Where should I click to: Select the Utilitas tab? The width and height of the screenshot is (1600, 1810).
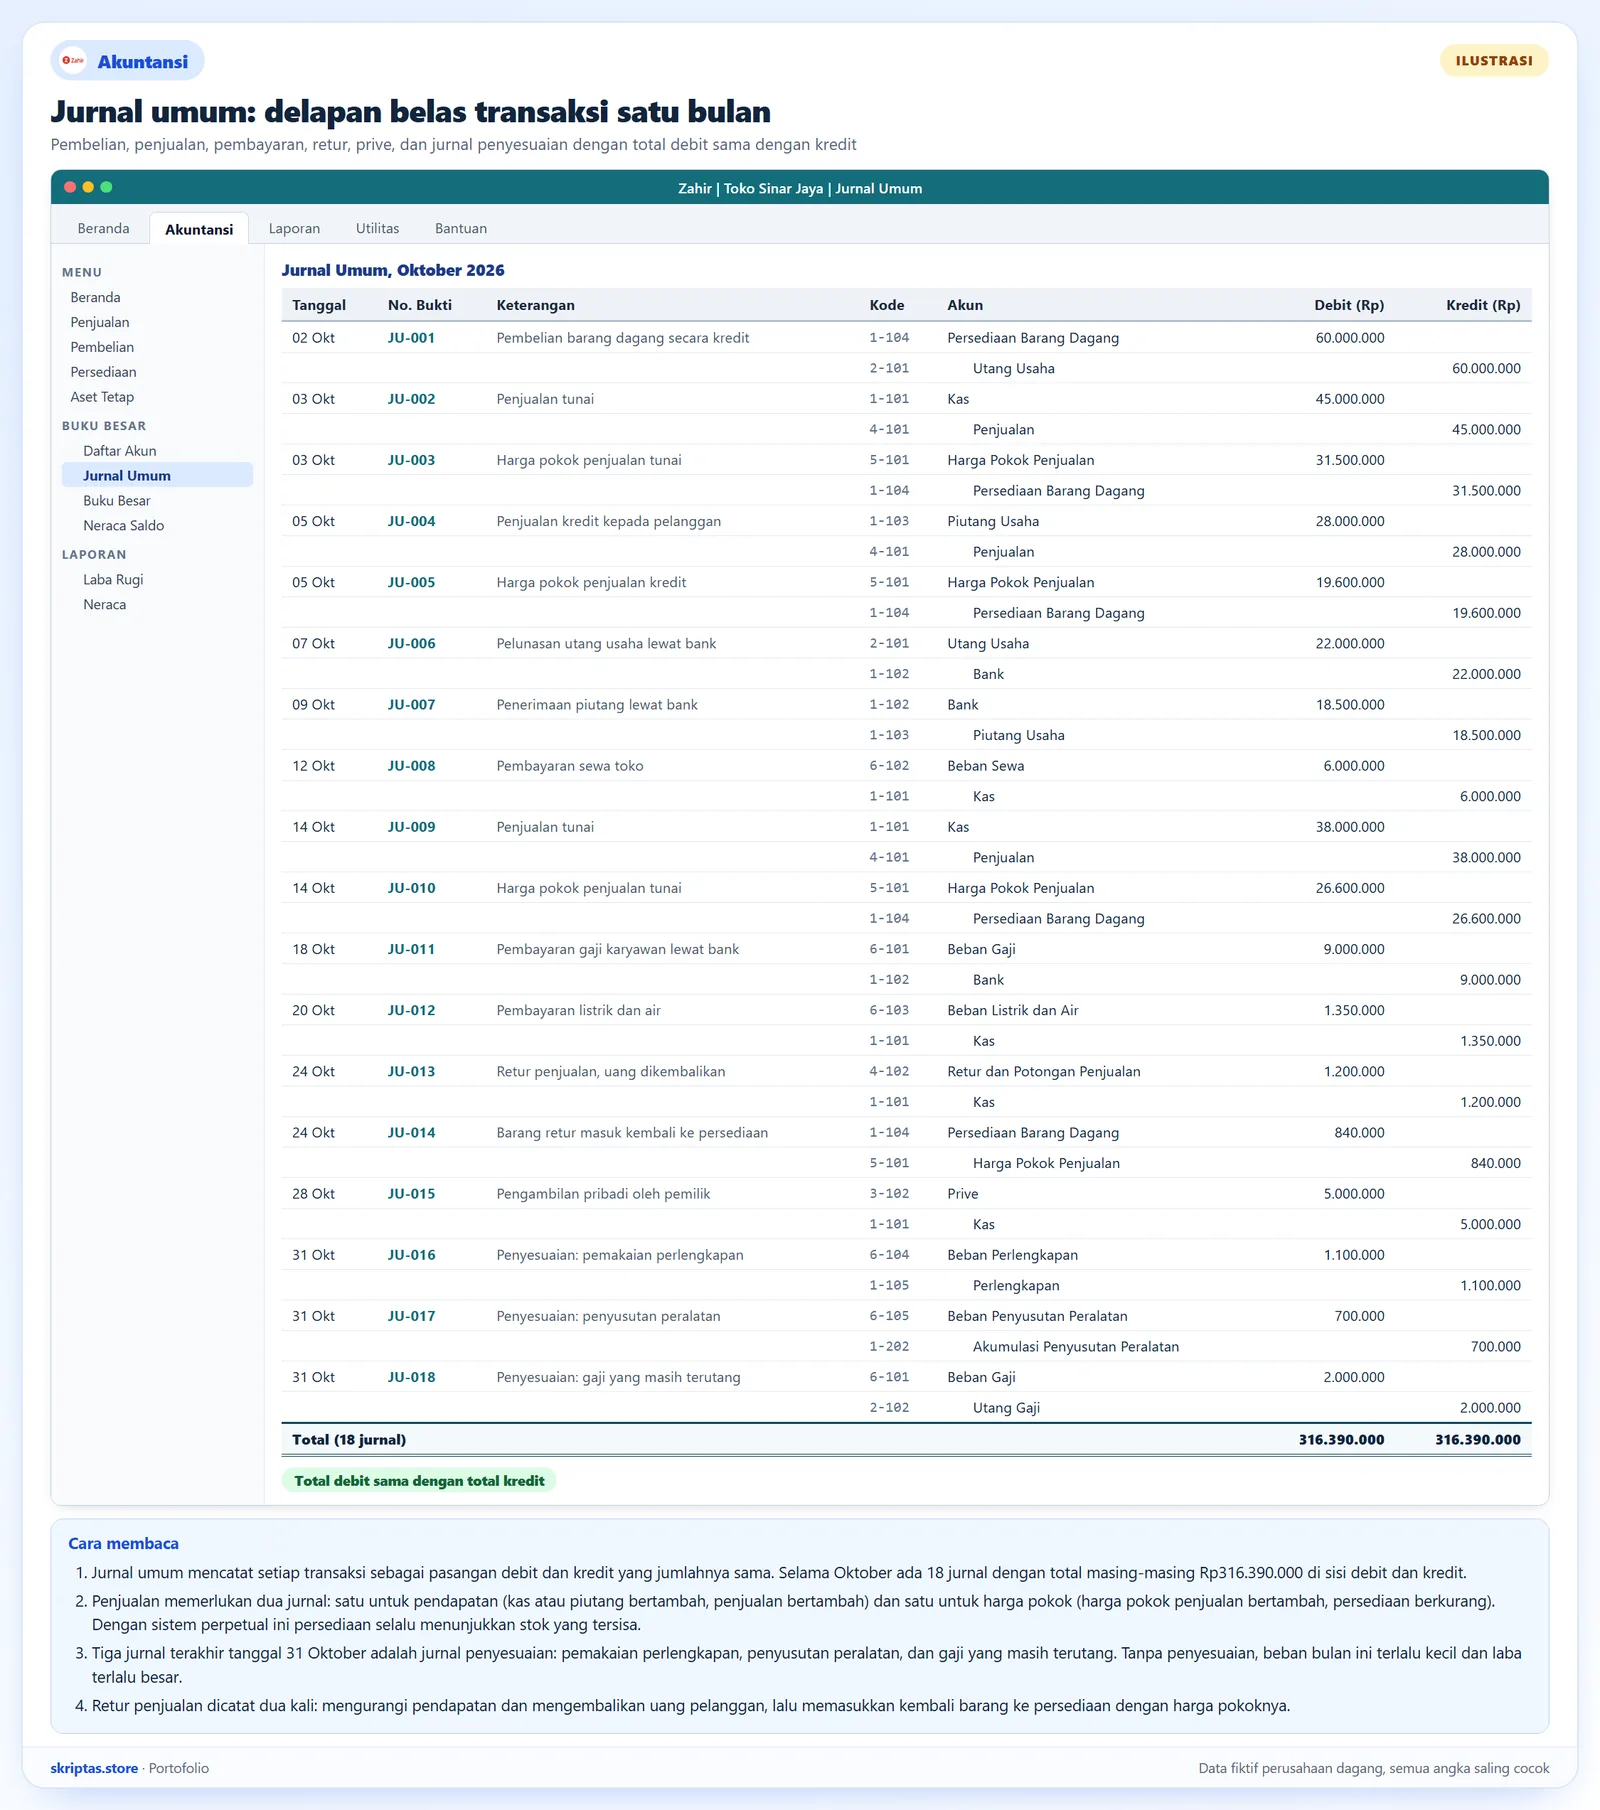point(377,228)
